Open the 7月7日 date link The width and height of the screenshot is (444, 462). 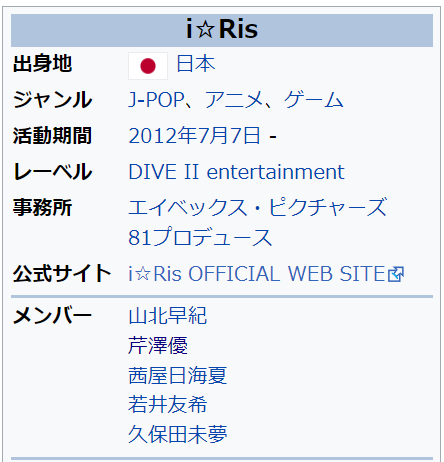(x=228, y=135)
